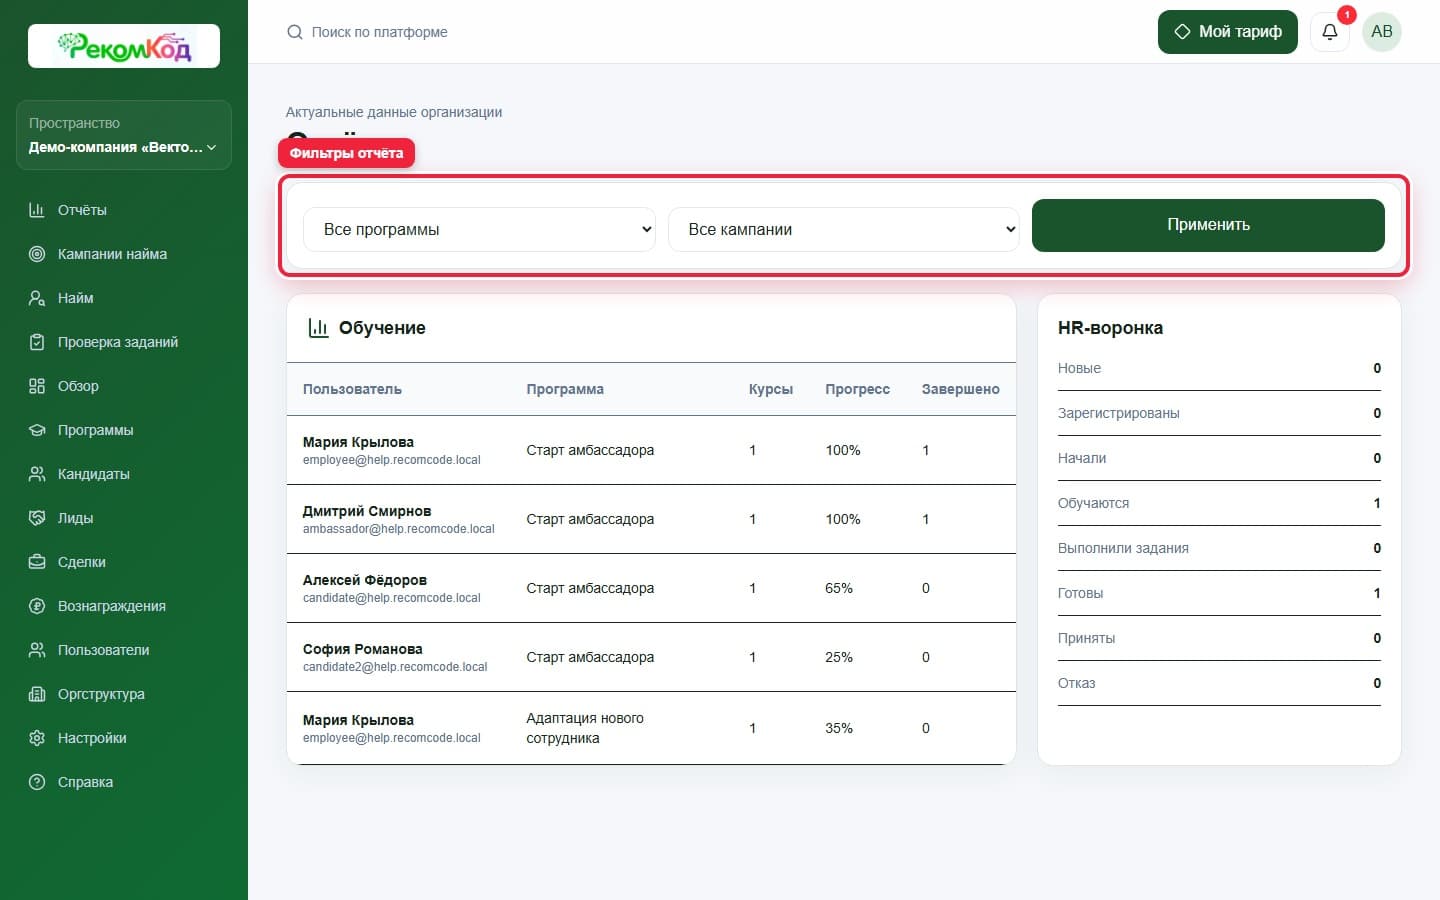Click the Сделки briefcase icon

[37, 562]
